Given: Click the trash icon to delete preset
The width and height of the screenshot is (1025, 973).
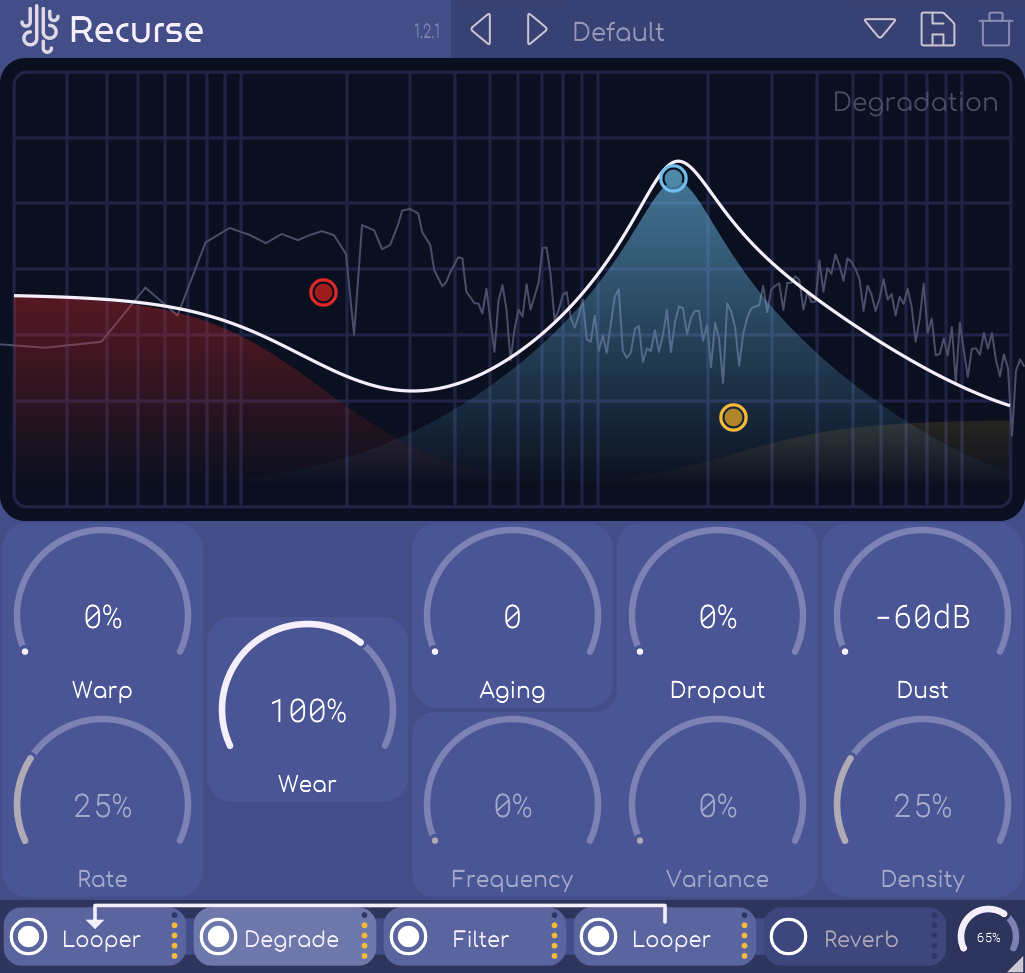Looking at the screenshot, I should coord(995,30).
